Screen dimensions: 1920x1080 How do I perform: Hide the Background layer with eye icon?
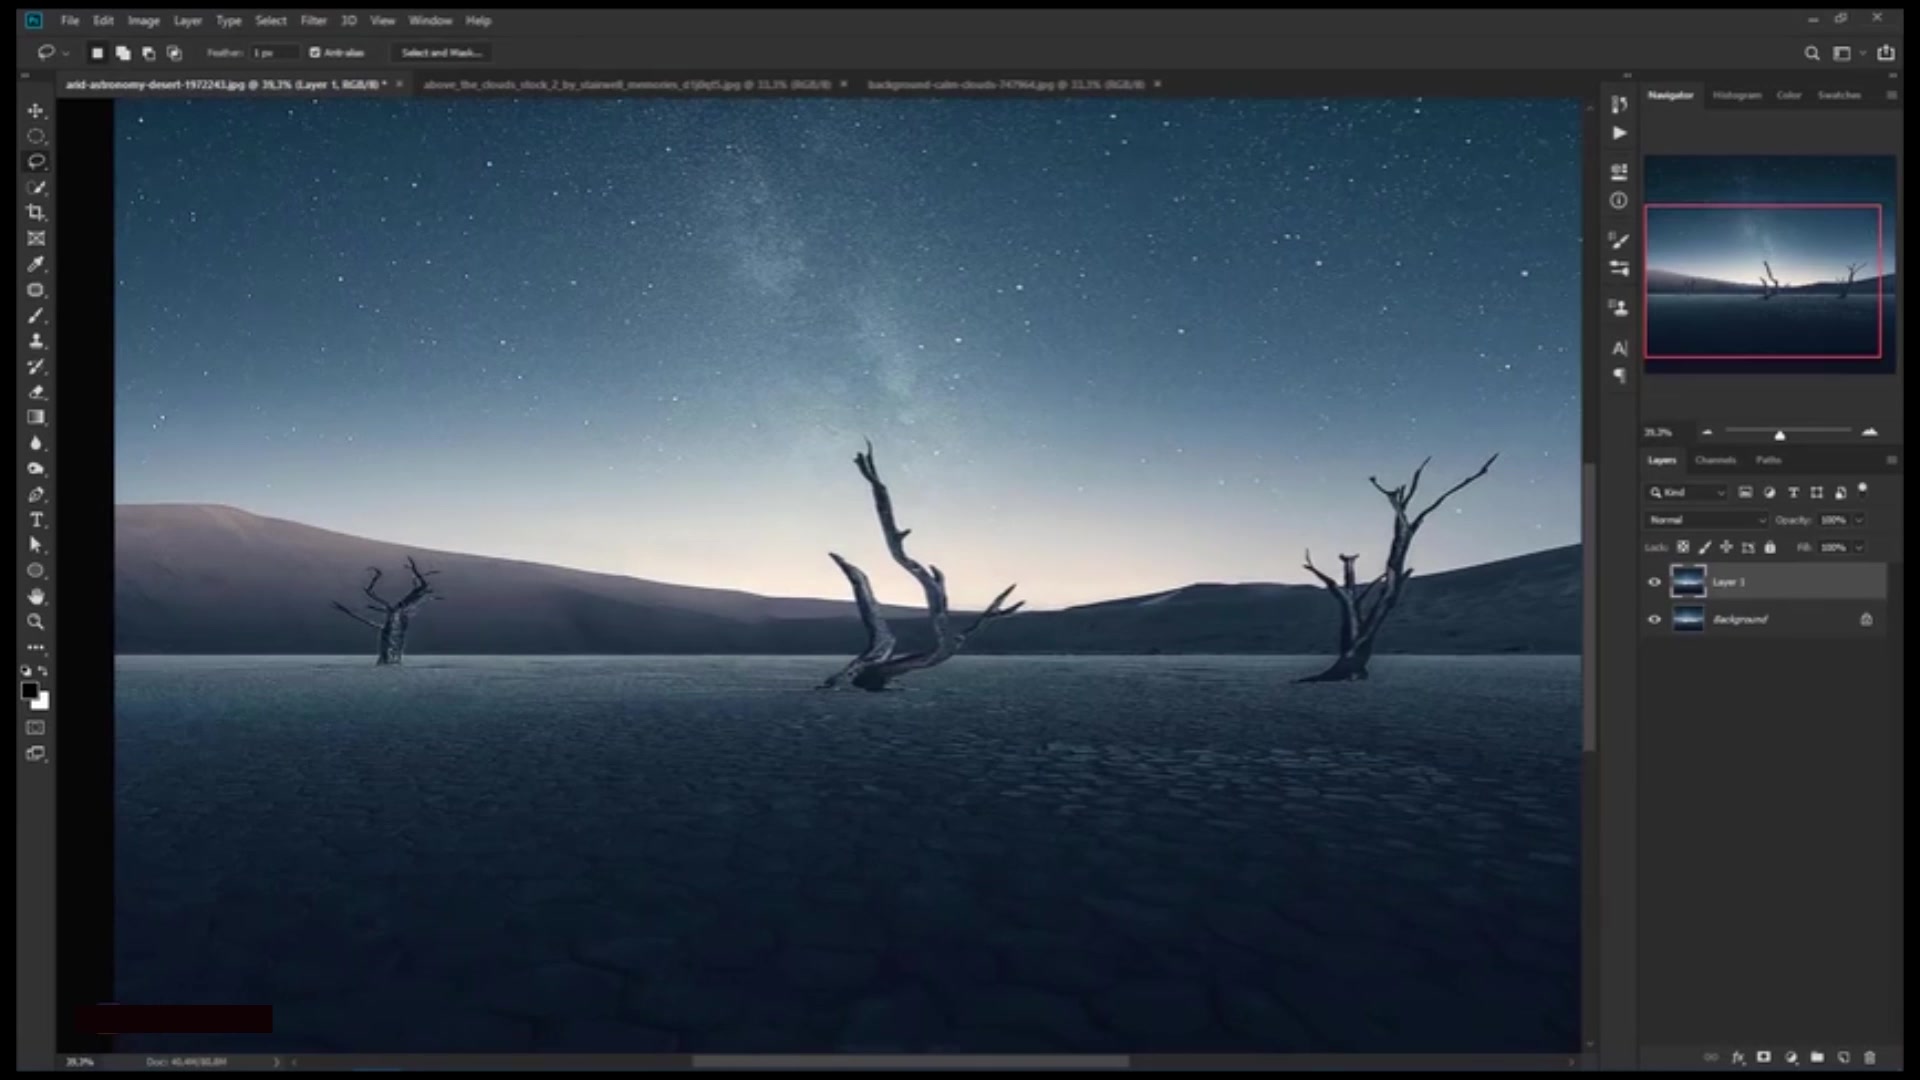point(1654,620)
